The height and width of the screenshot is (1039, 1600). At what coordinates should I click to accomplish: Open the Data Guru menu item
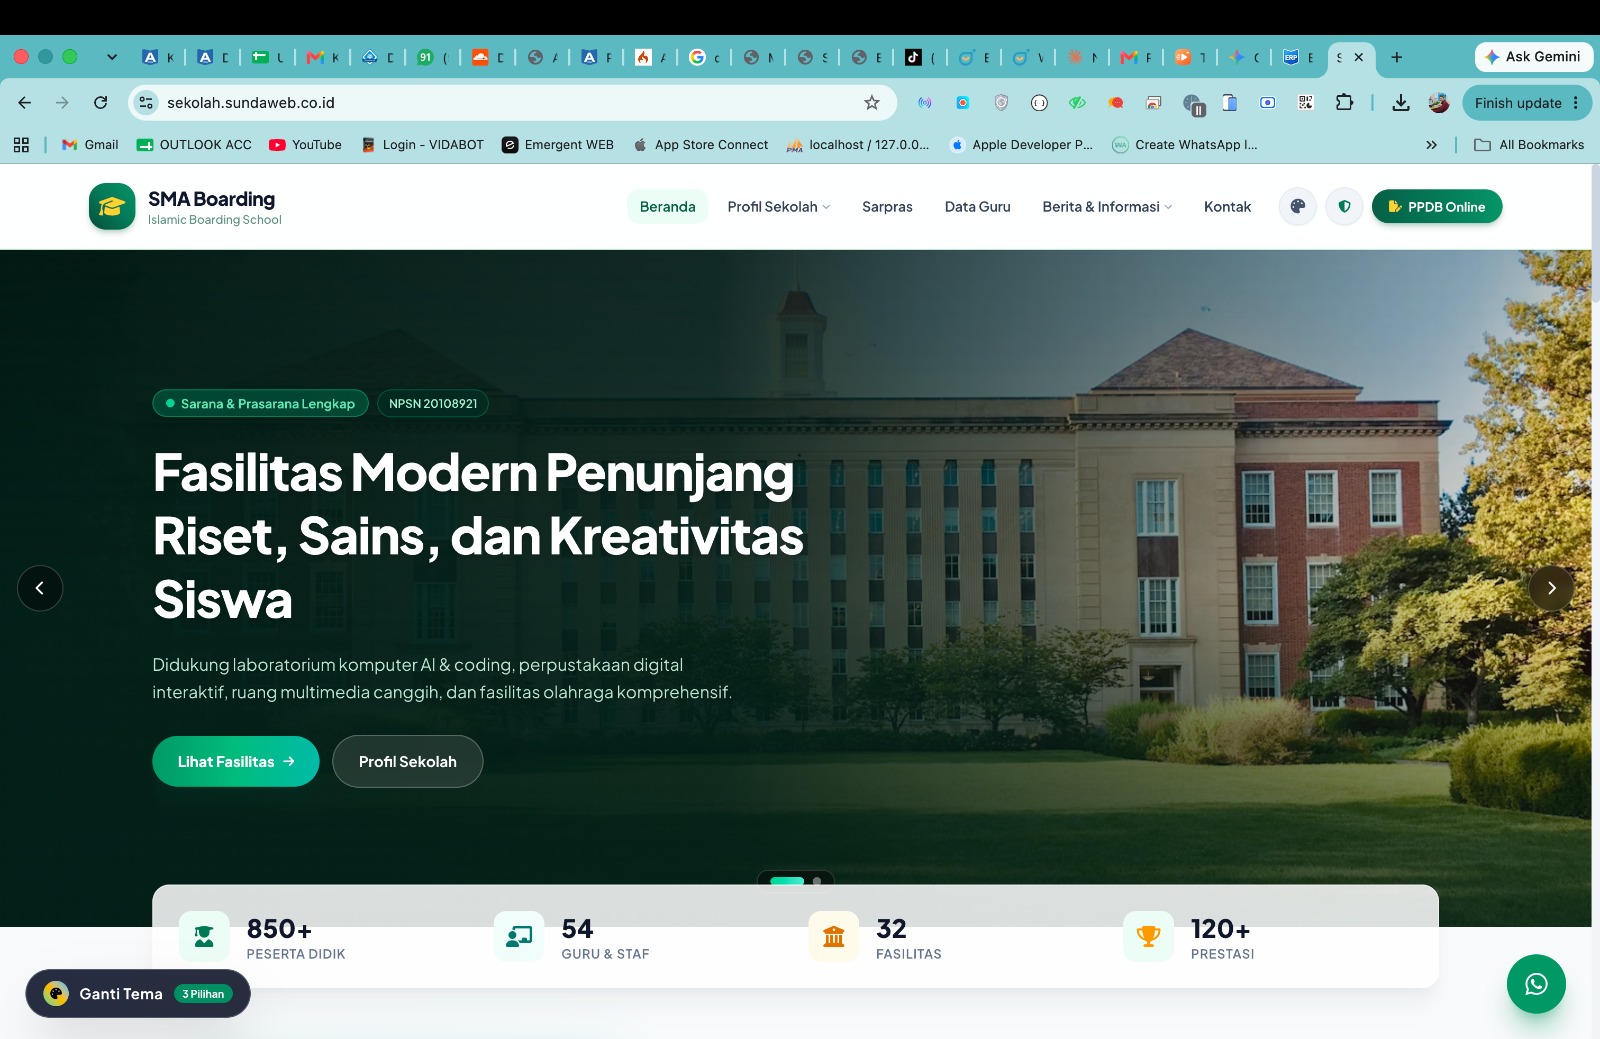tap(977, 207)
